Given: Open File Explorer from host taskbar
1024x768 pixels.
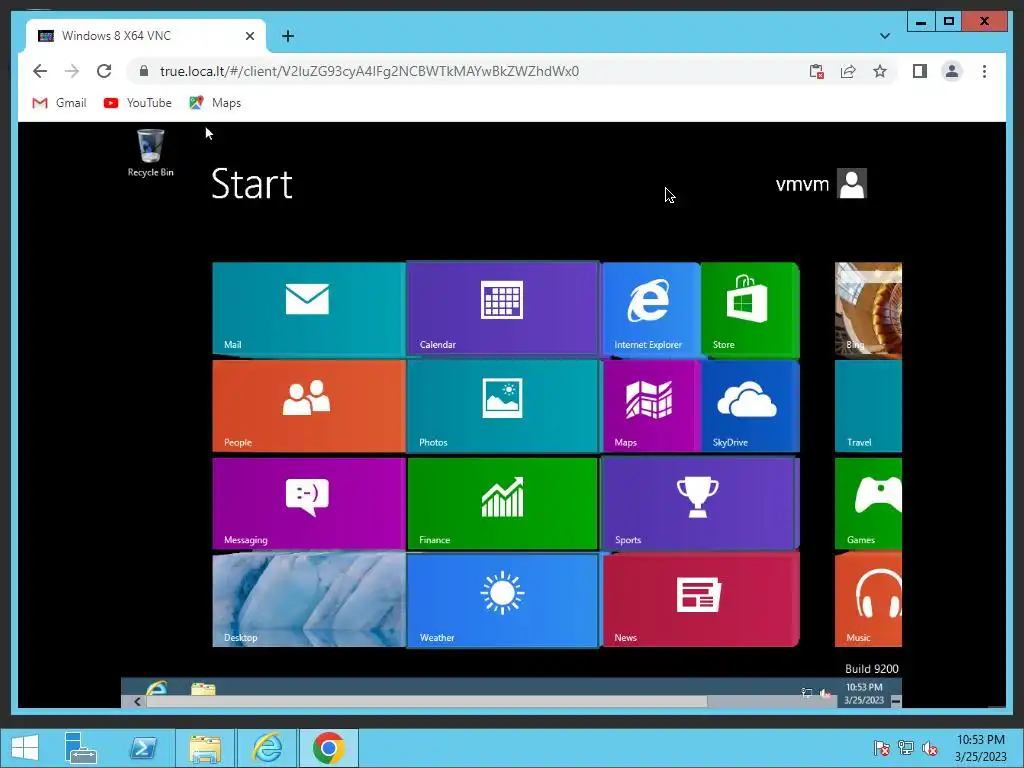Looking at the screenshot, I should coord(204,748).
